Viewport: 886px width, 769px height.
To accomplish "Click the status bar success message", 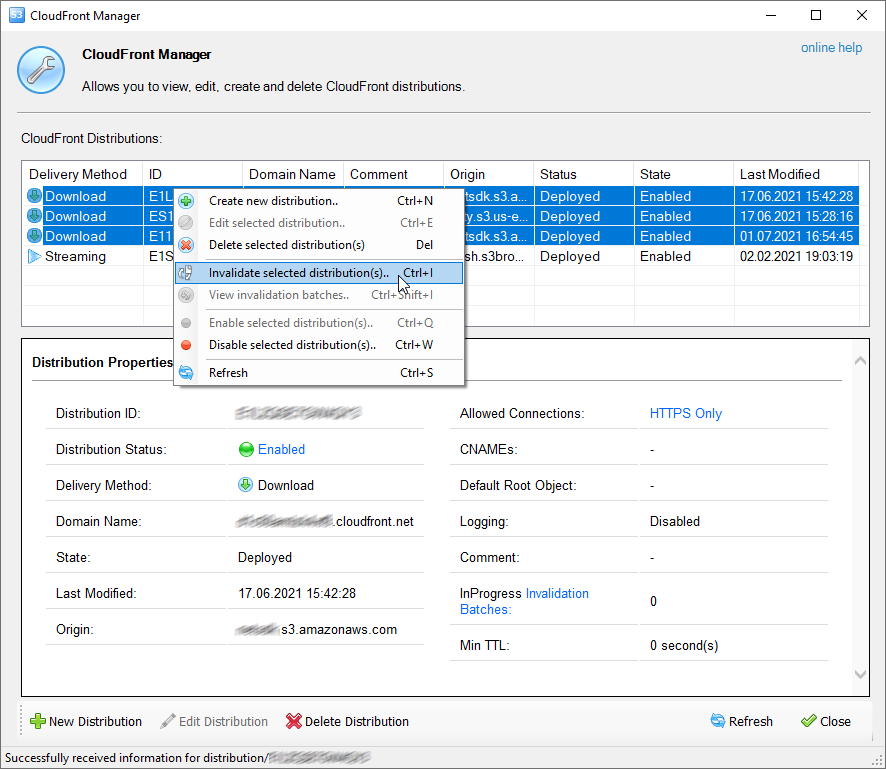I will 188,758.
